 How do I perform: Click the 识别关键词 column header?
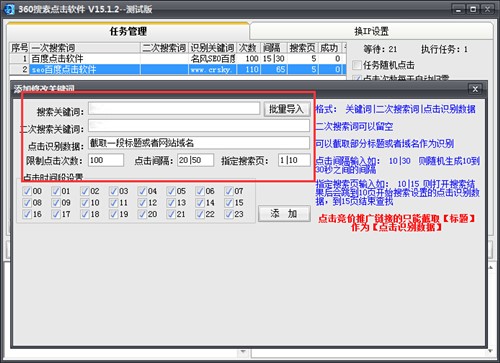pyautogui.click(x=213, y=48)
